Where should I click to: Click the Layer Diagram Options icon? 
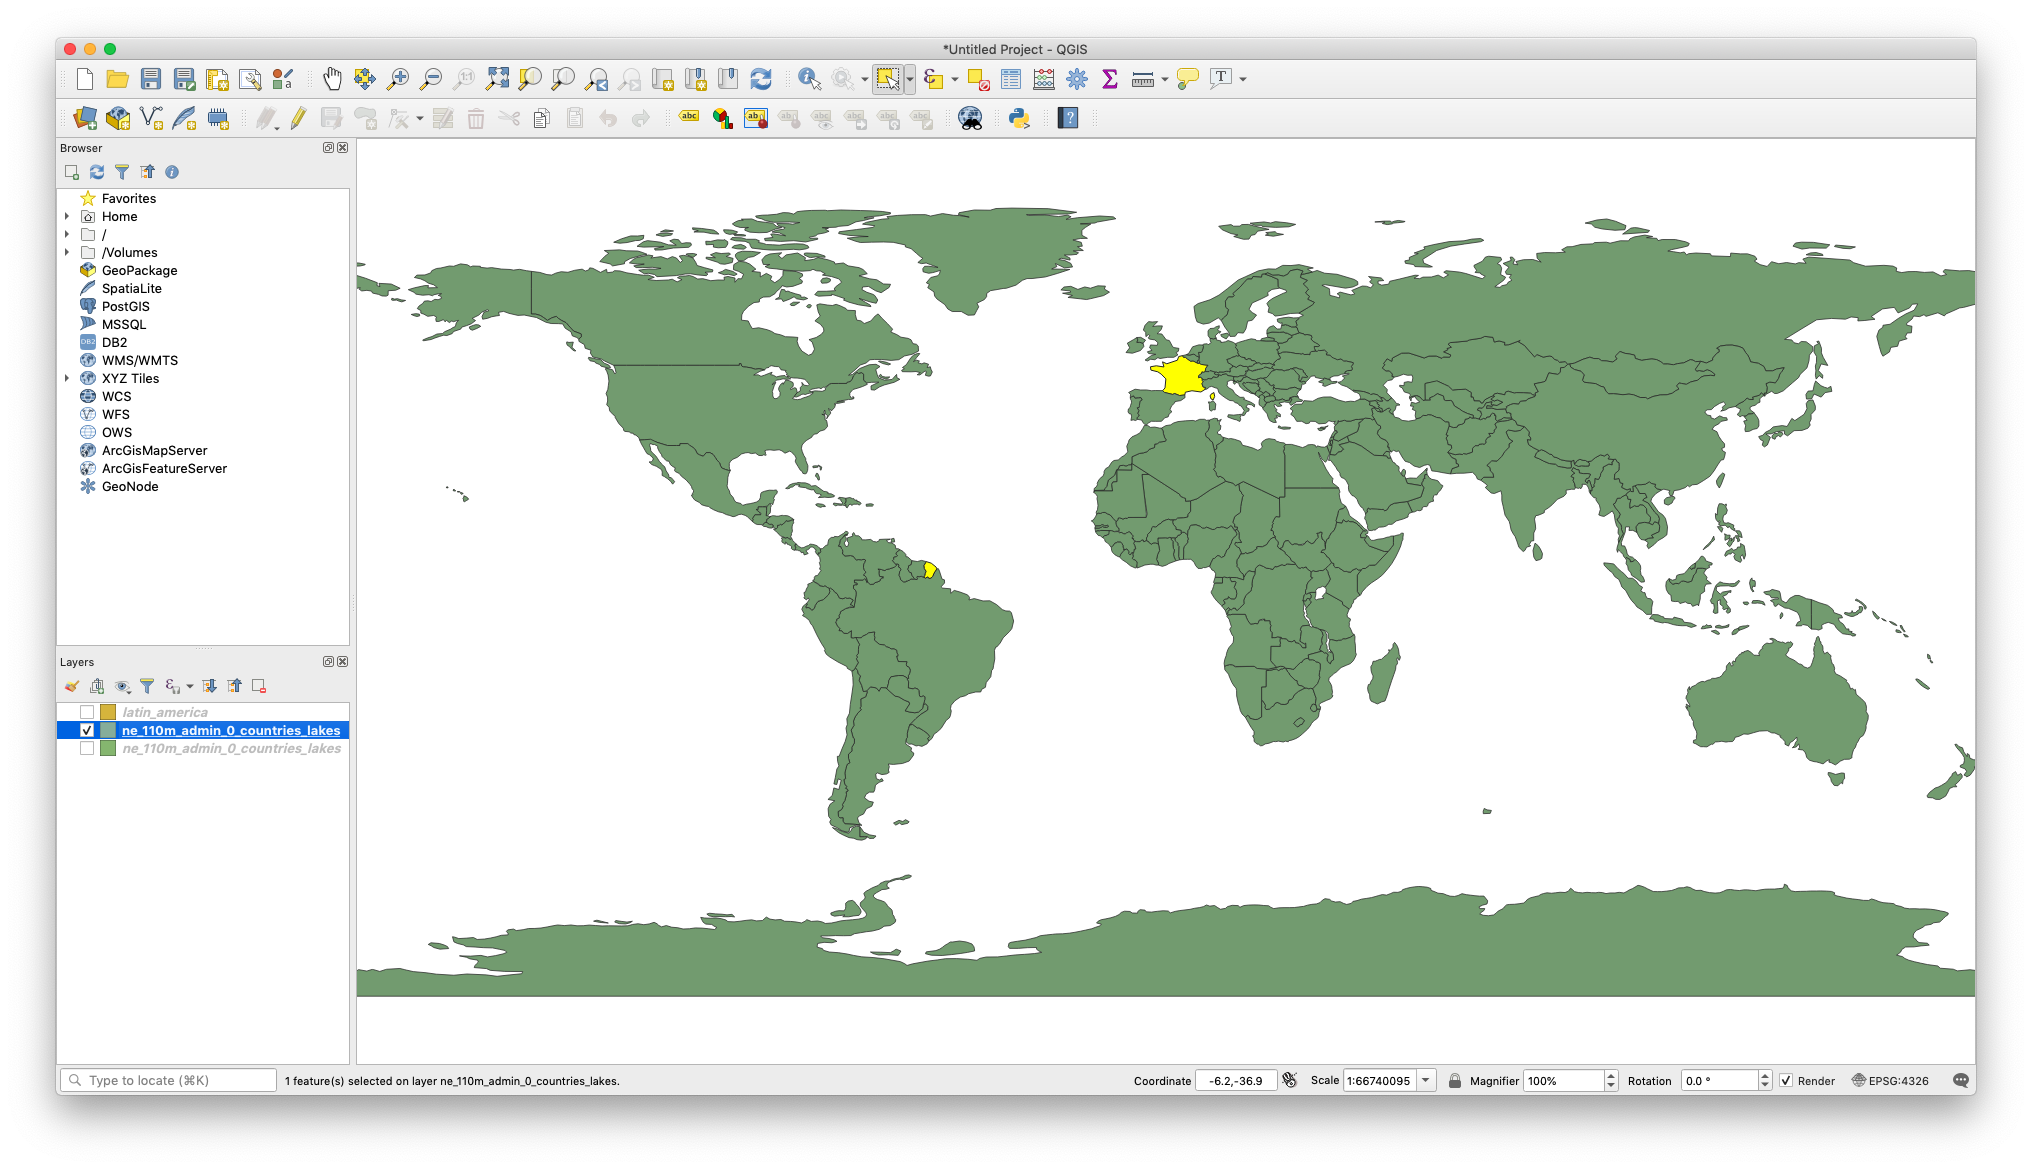(723, 119)
